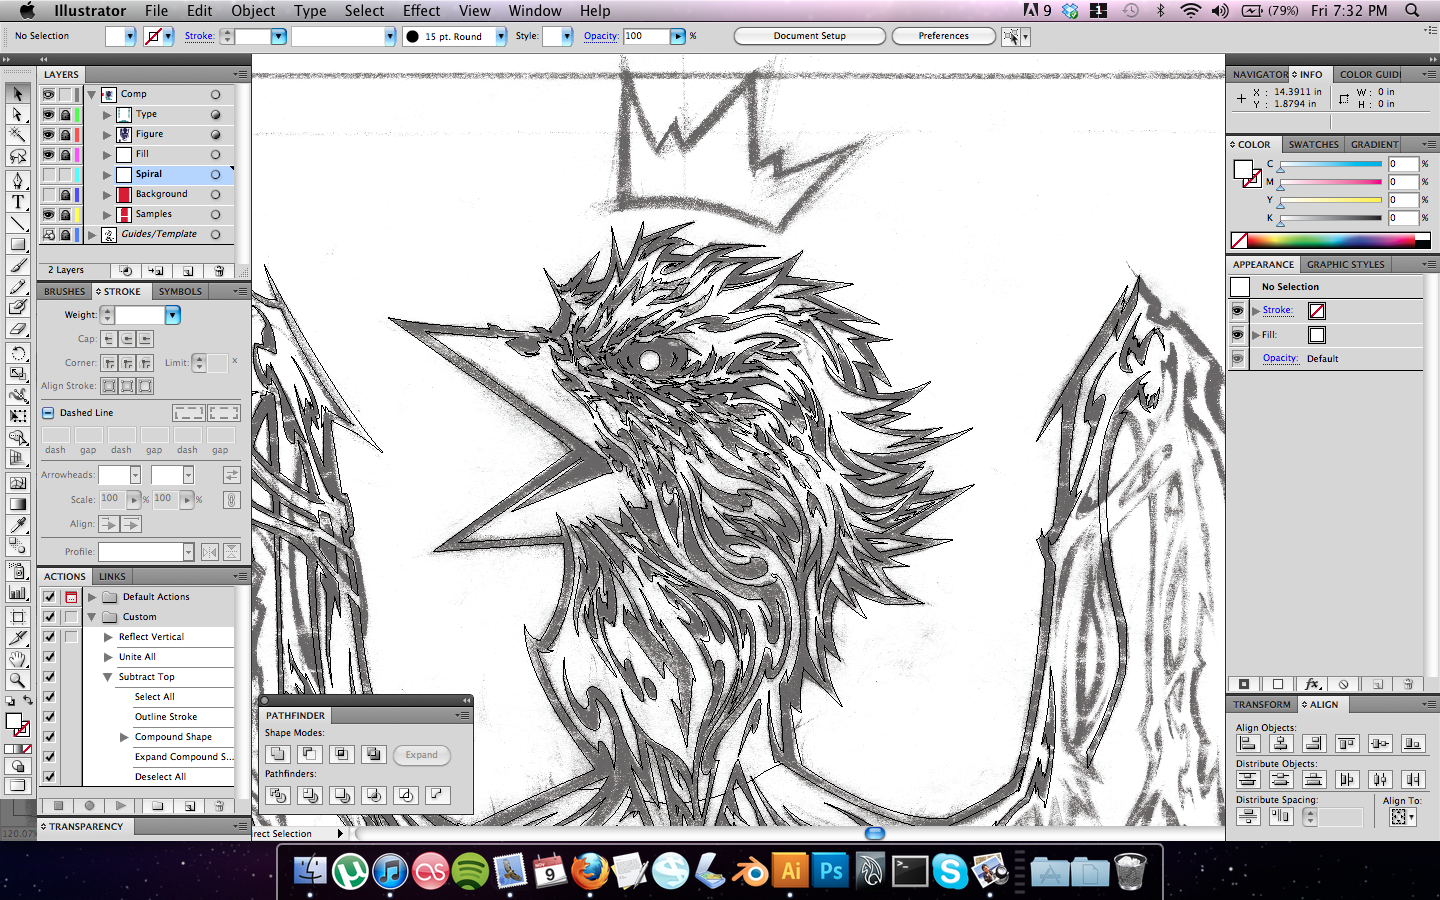Image resolution: width=1440 pixels, height=900 pixels.
Task: Select the Artboard tool
Action: click(18, 616)
